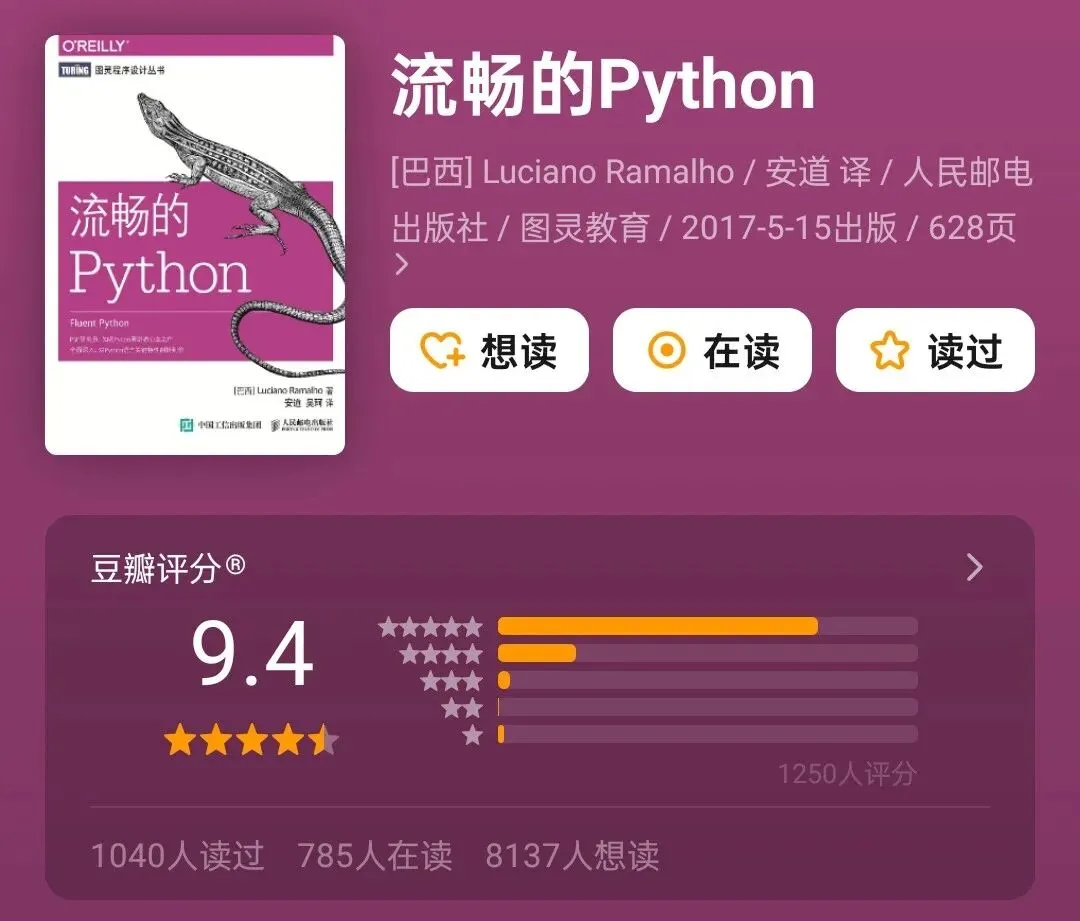
Task: Click the star icon in 读过
Action: (x=889, y=350)
